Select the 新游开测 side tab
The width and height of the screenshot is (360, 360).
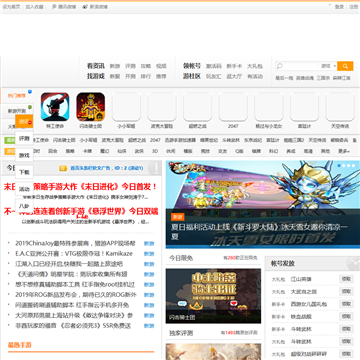pos(17,111)
